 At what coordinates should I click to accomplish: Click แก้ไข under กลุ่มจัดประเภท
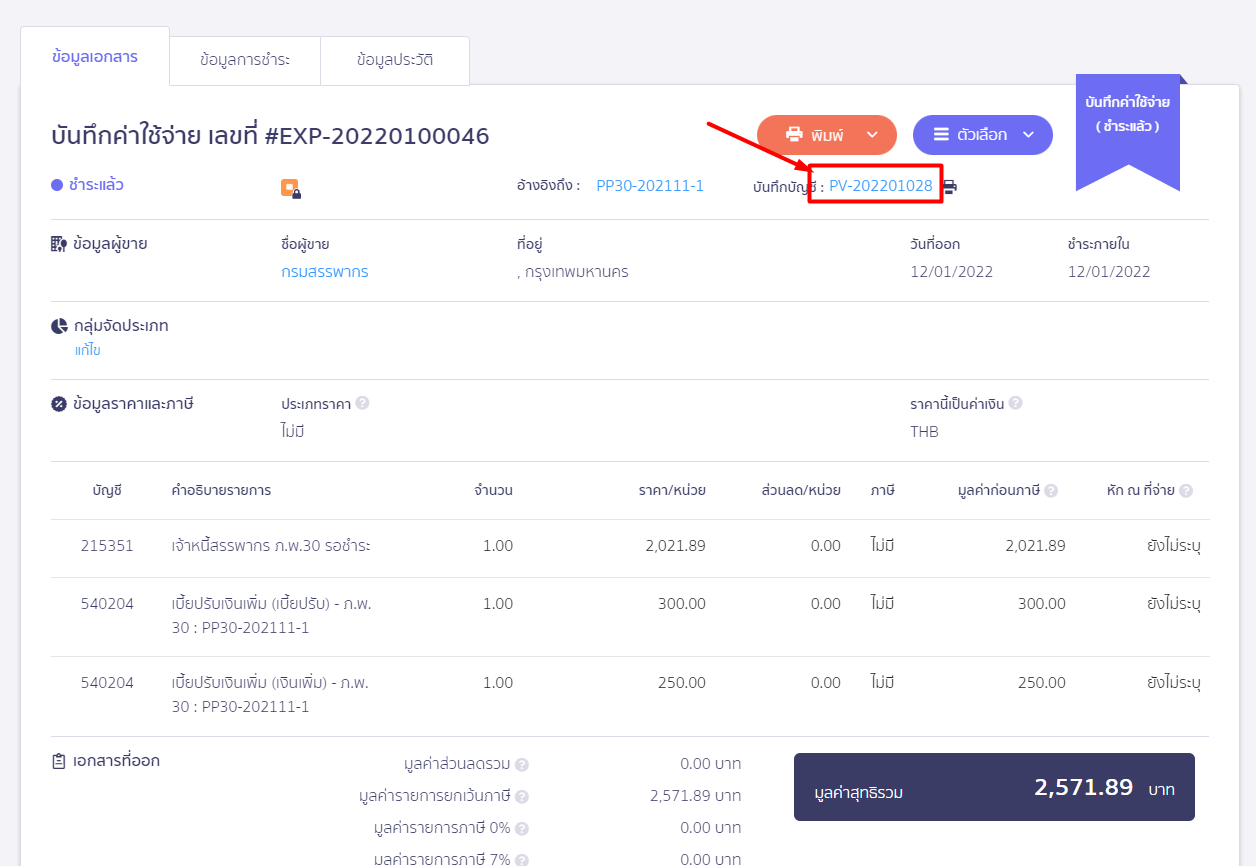click(88, 350)
